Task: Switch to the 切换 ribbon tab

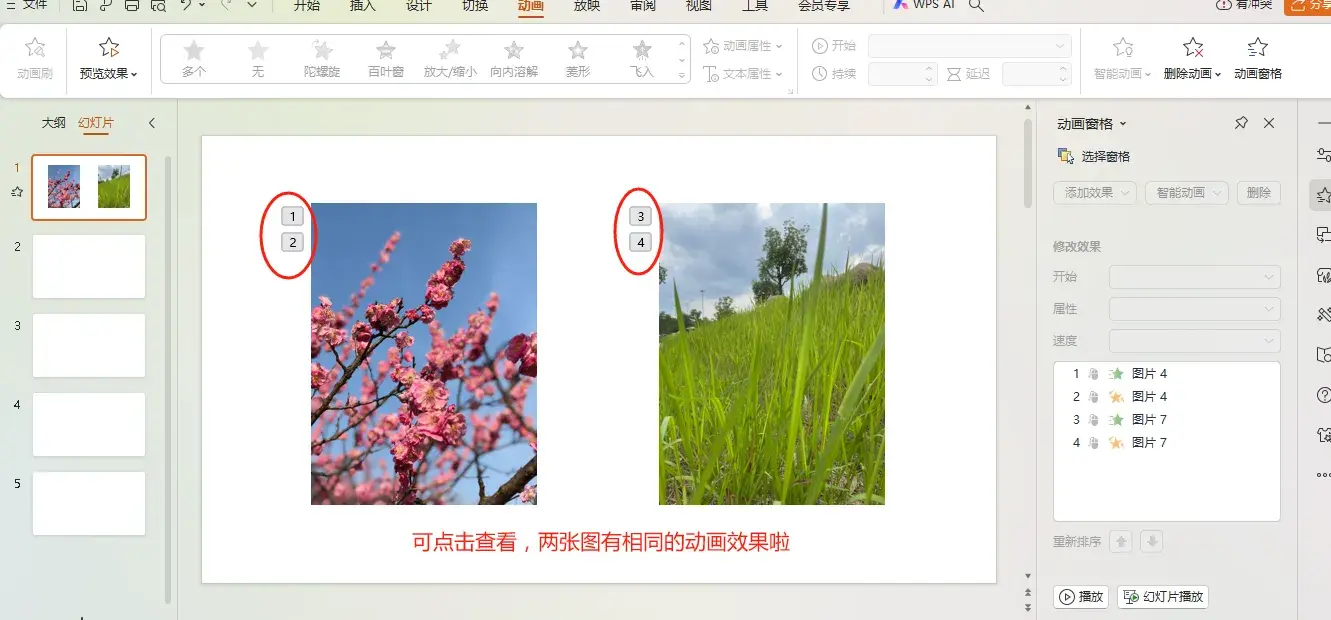Action: (474, 6)
